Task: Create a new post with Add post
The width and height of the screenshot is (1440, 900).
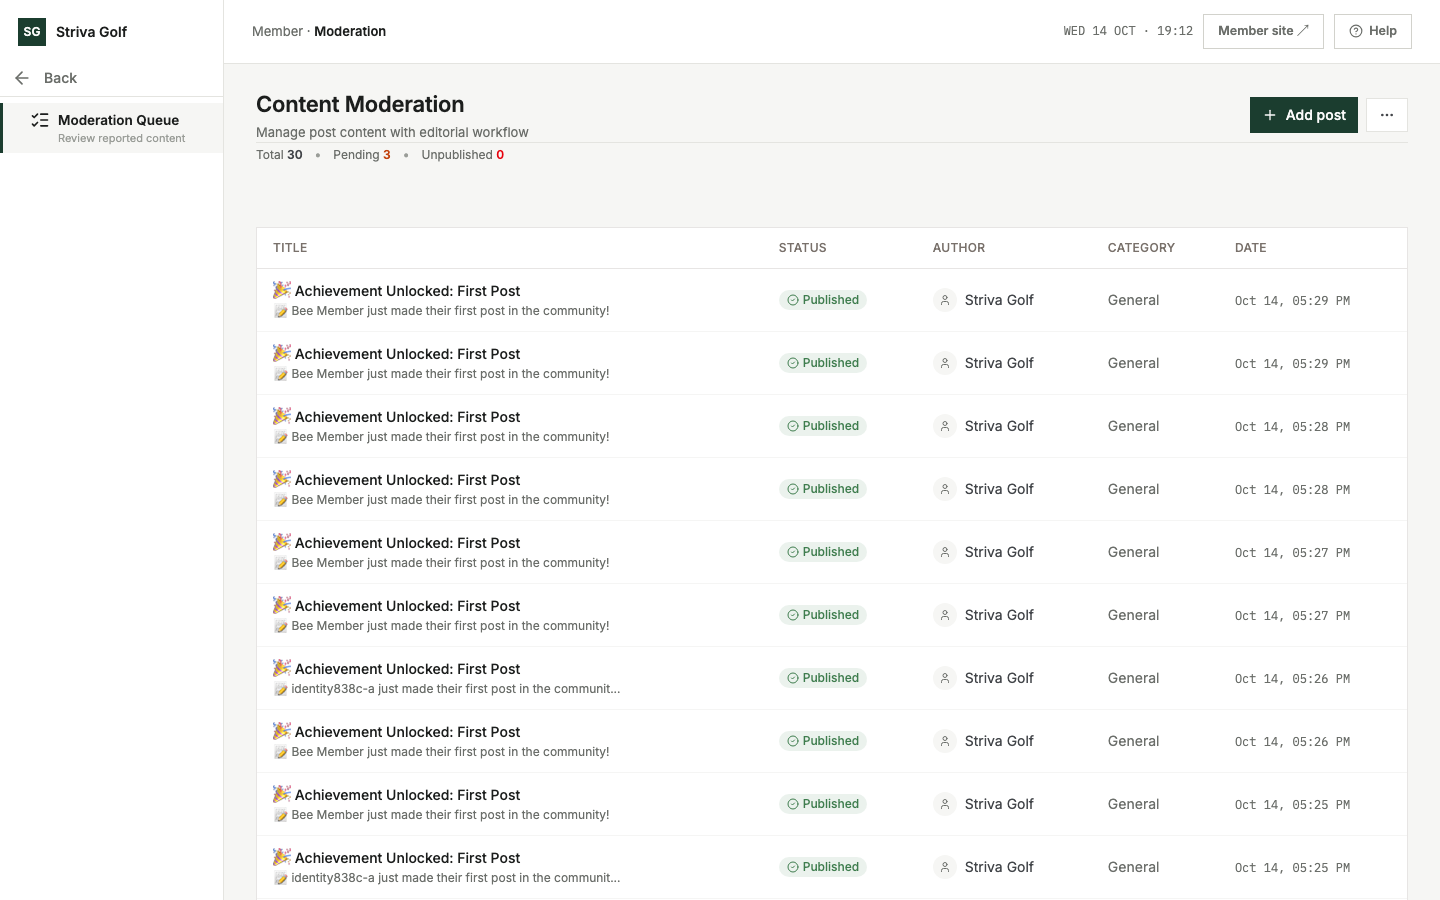Action: pos(1304,115)
